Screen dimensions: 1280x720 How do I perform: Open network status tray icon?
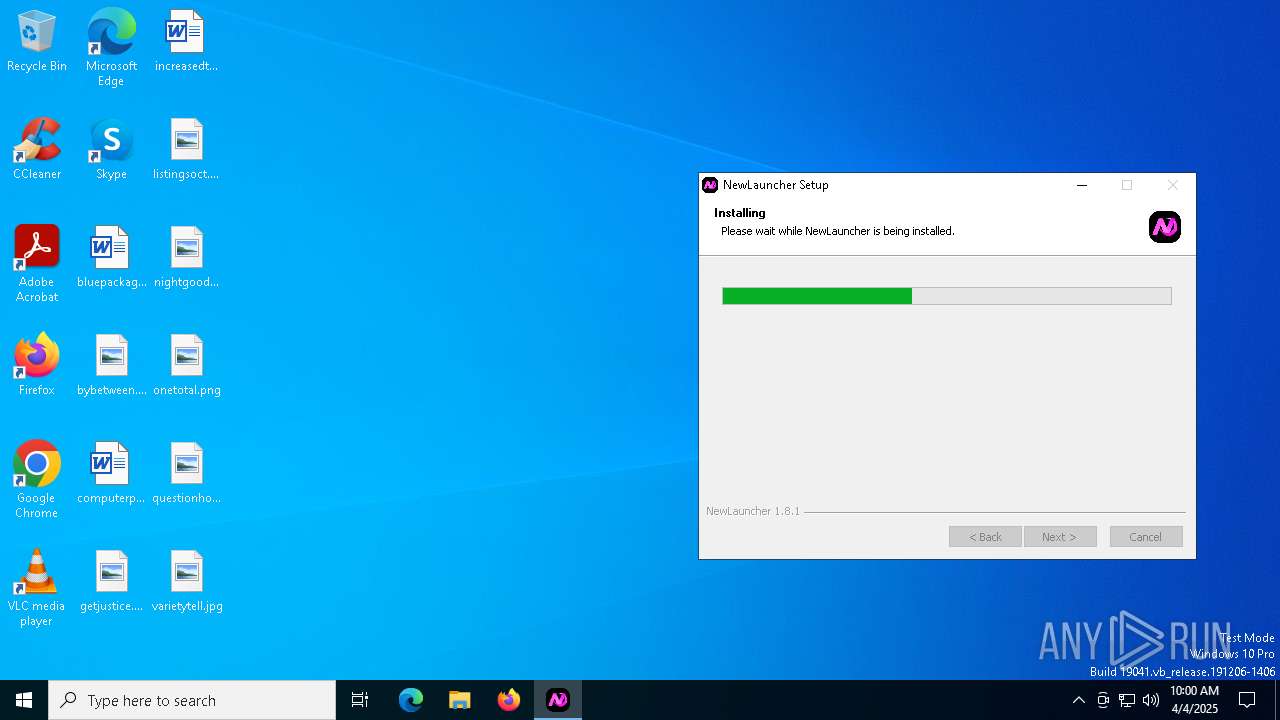coord(1127,700)
